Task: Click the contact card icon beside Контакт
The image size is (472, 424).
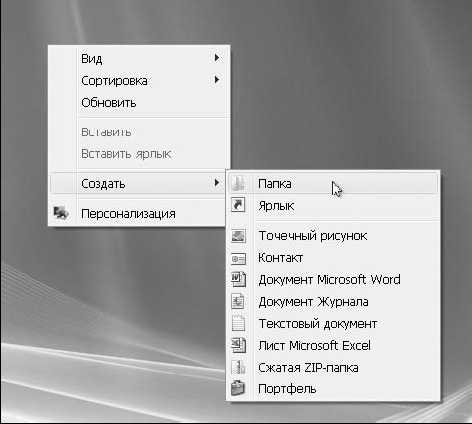Action: coord(238,259)
